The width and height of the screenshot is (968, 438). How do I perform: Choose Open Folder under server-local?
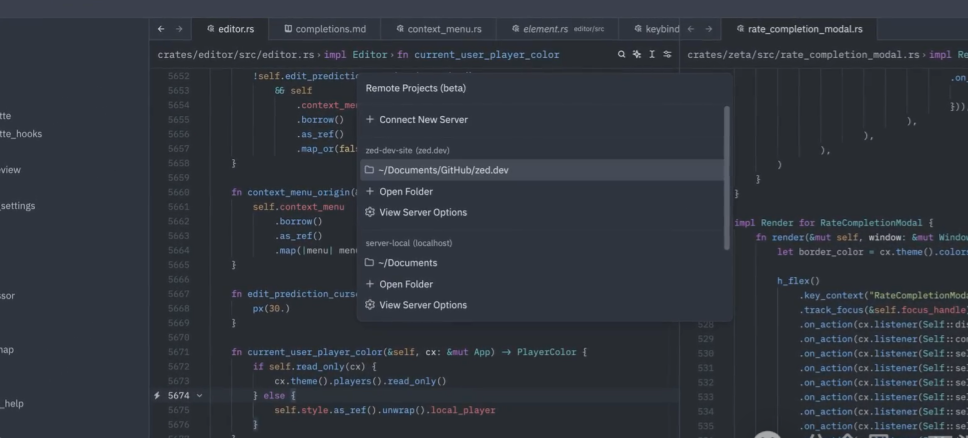541,284
